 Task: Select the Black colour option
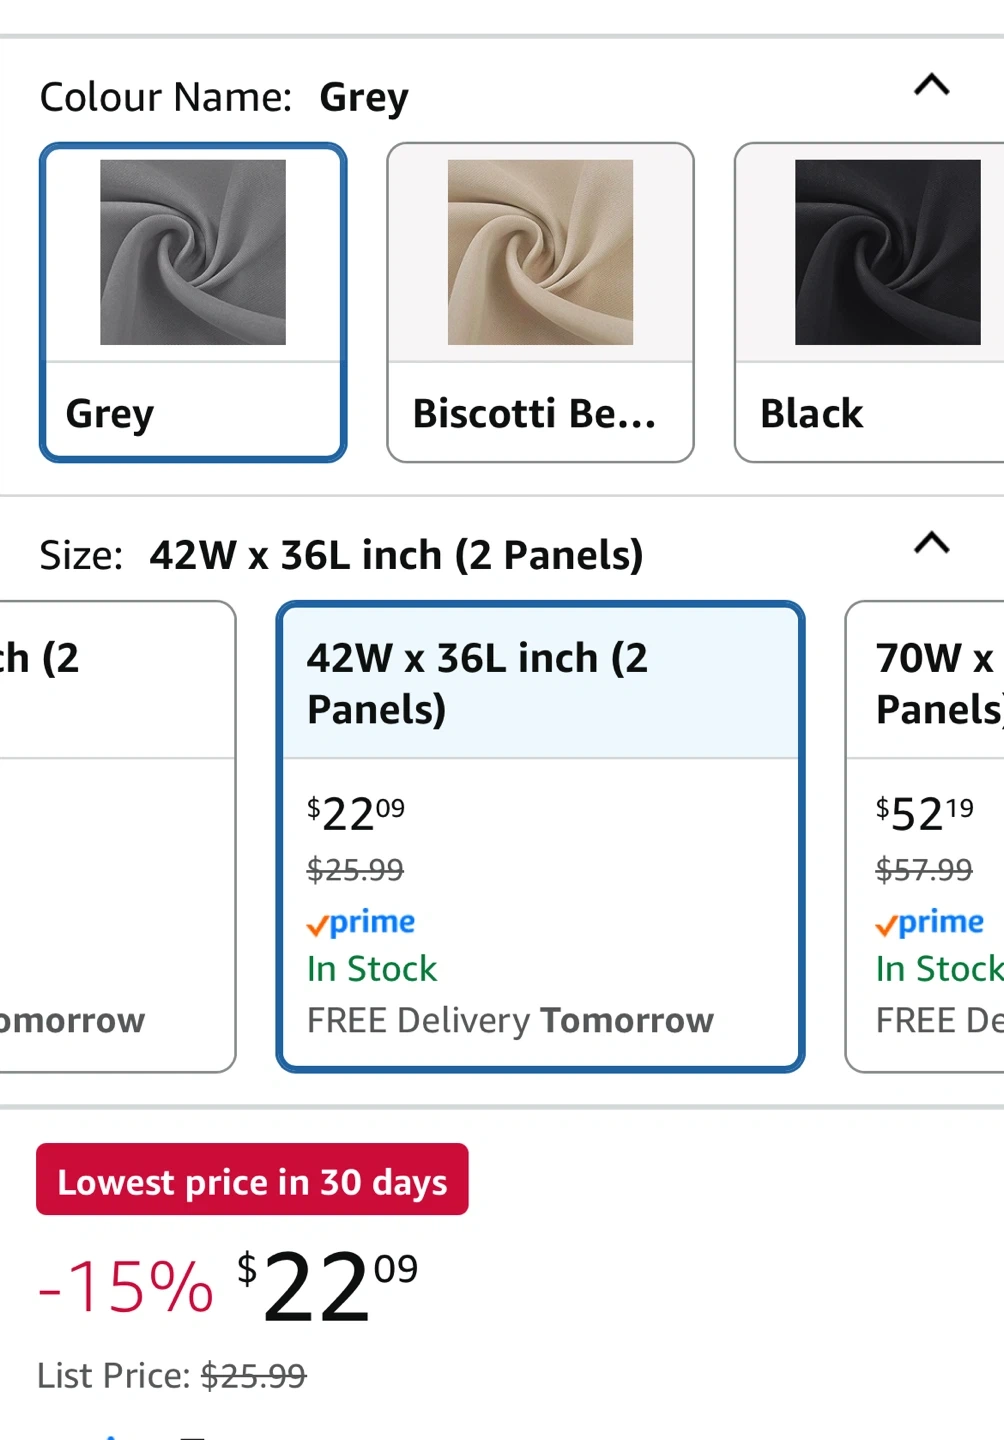coord(869,302)
